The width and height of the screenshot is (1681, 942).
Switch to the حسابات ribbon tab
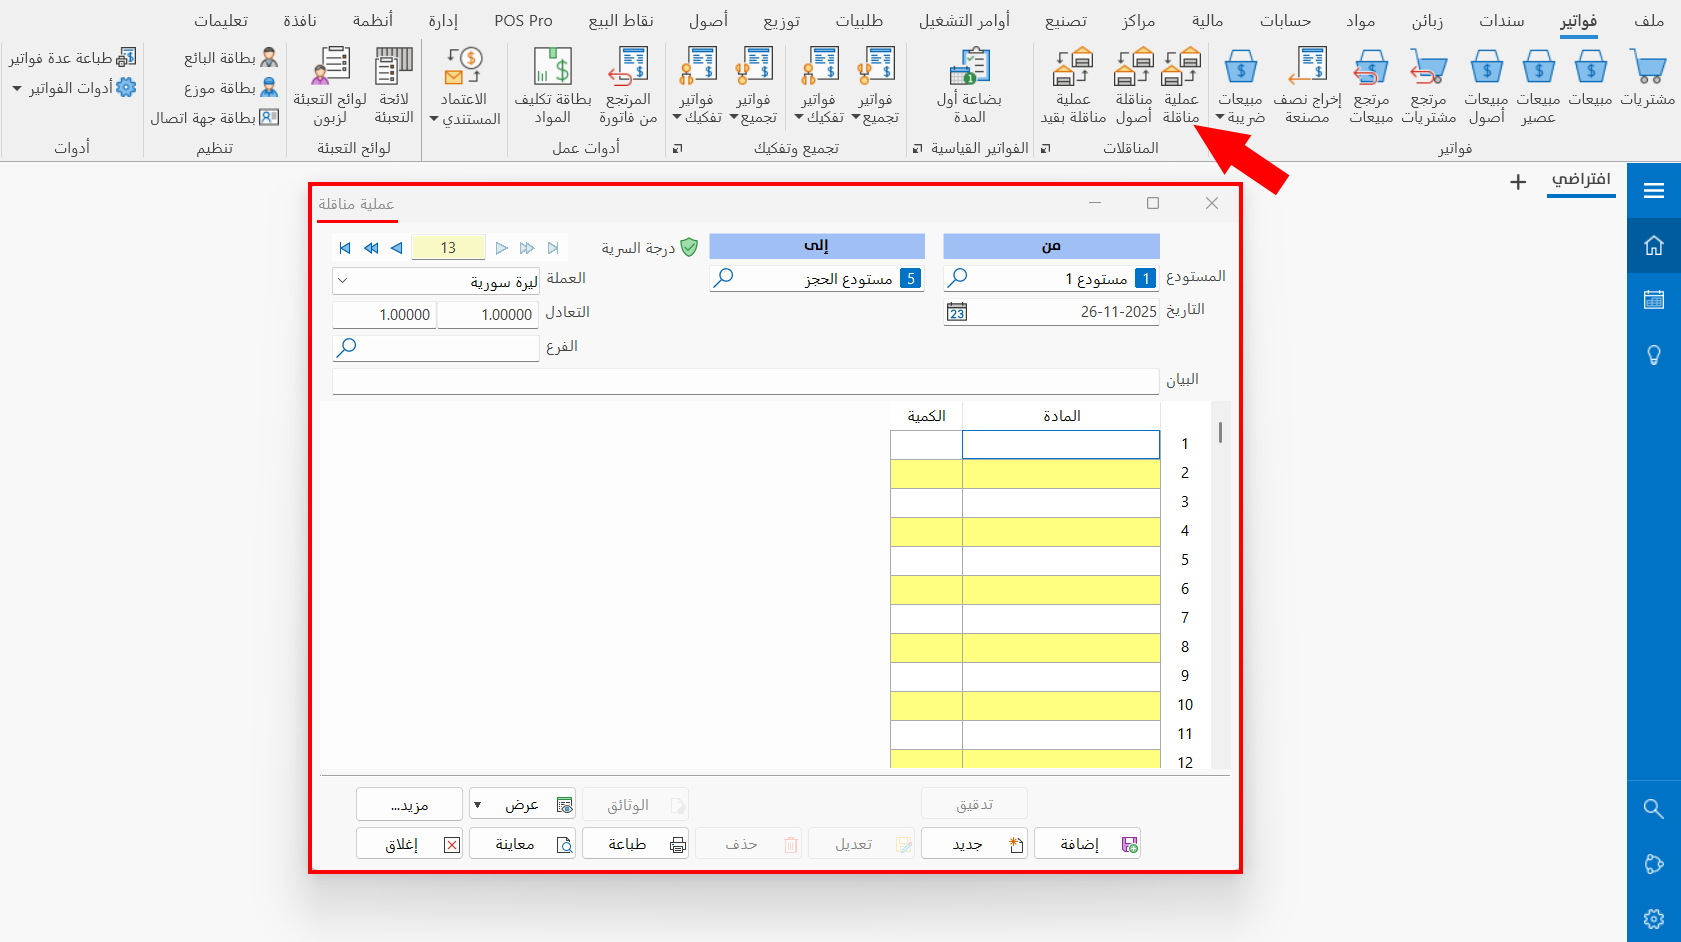(1284, 20)
